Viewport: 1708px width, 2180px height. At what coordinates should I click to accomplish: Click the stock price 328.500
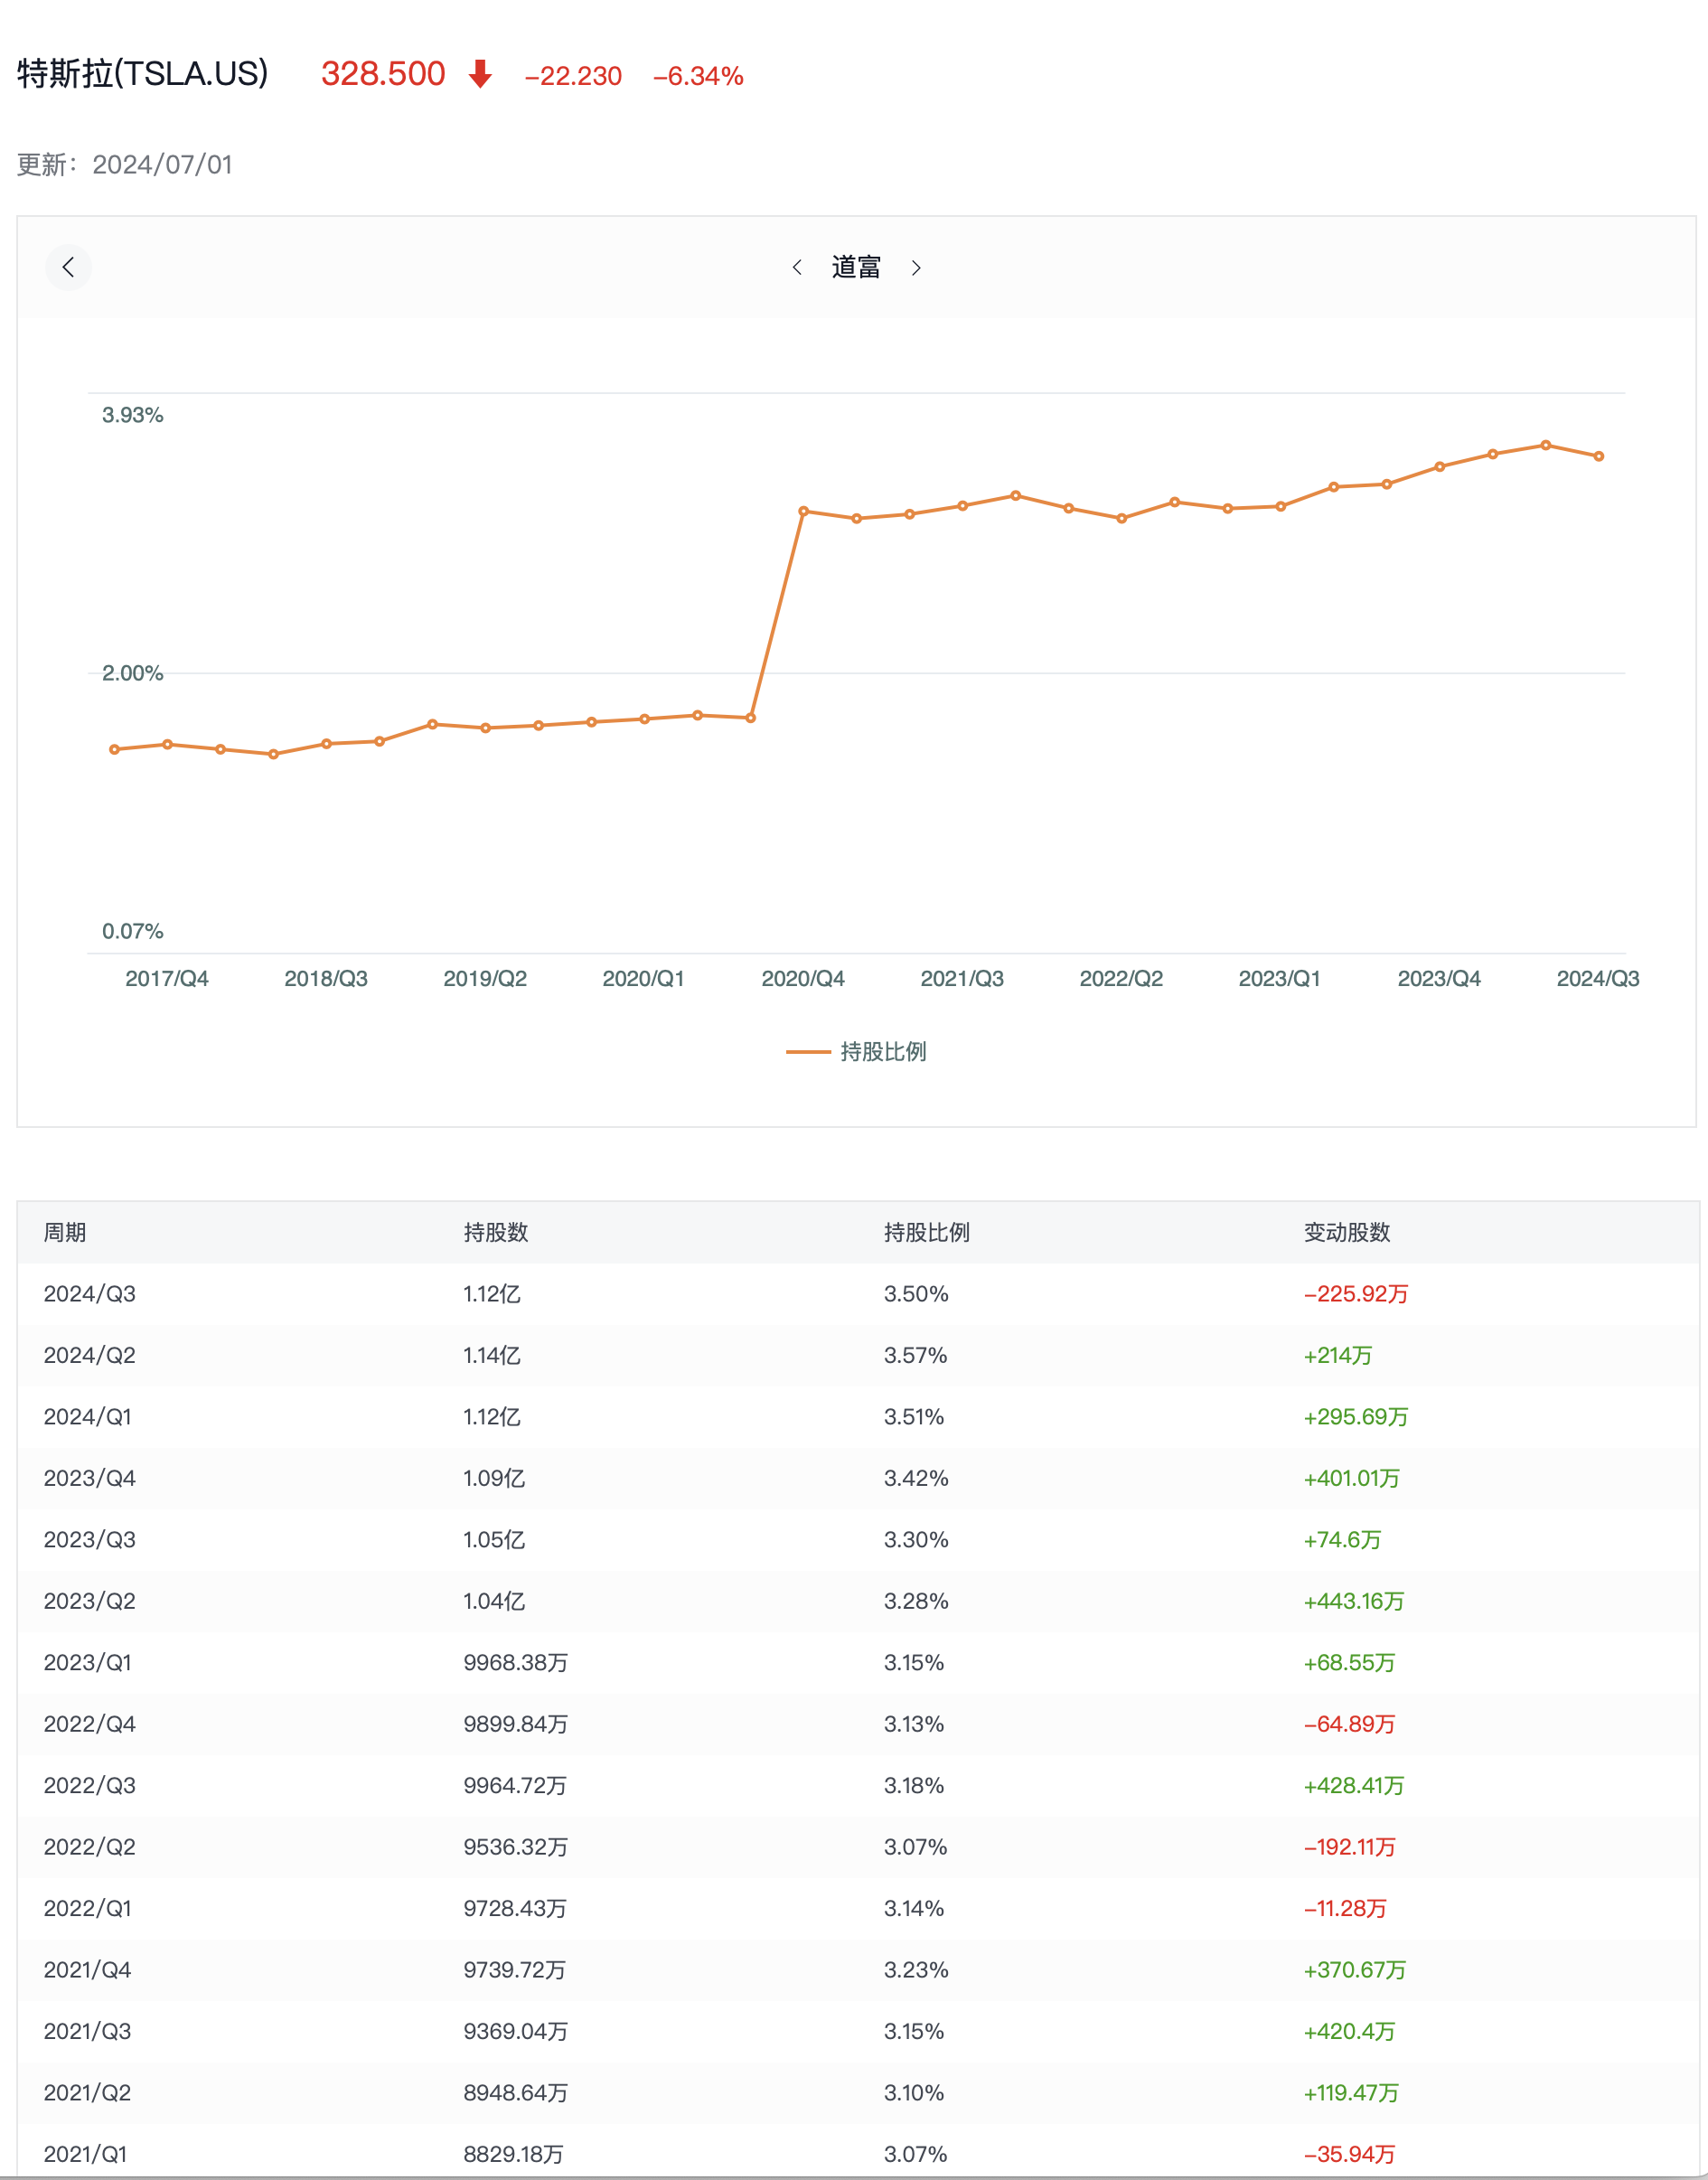(383, 74)
